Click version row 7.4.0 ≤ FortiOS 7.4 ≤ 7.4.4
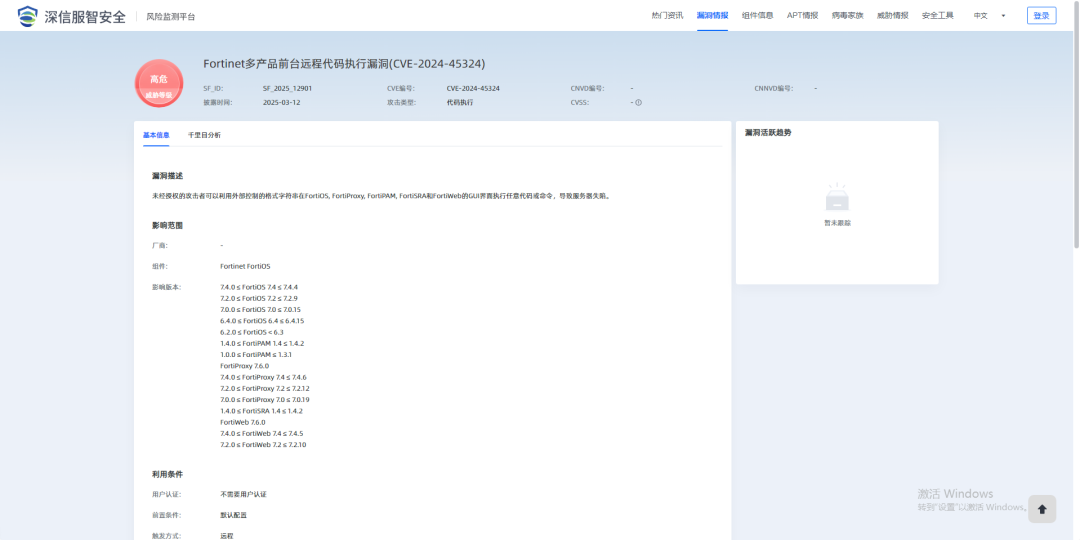 coord(259,287)
